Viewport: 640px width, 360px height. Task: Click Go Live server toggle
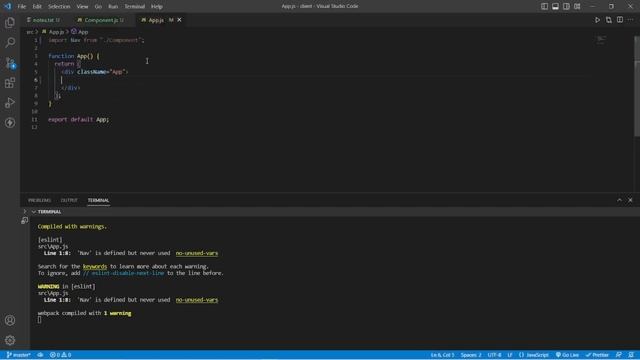[x=567, y=355]
